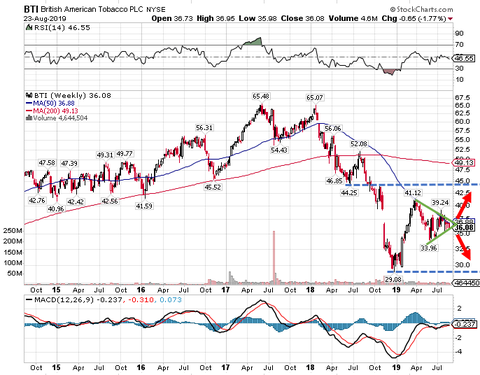Click the blue 0.073 MACD histogram value
Screen dimensions: 480x375
pos(170,300)
